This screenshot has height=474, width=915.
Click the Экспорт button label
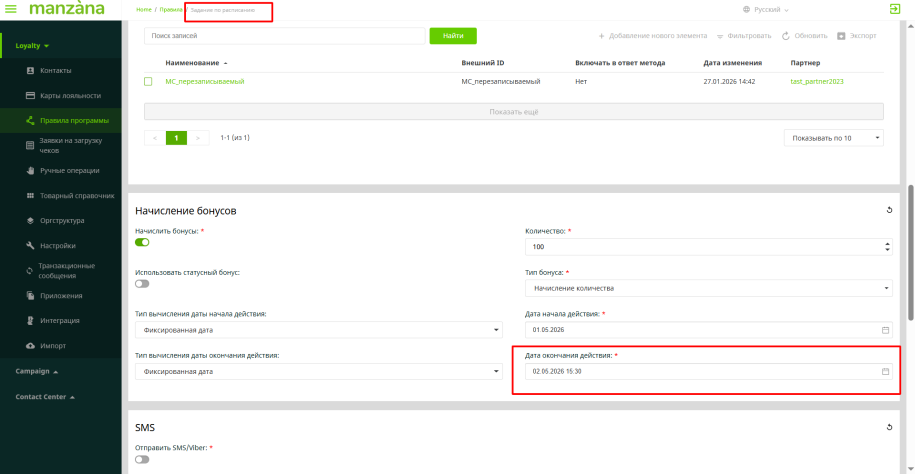(x=863, y=36)
